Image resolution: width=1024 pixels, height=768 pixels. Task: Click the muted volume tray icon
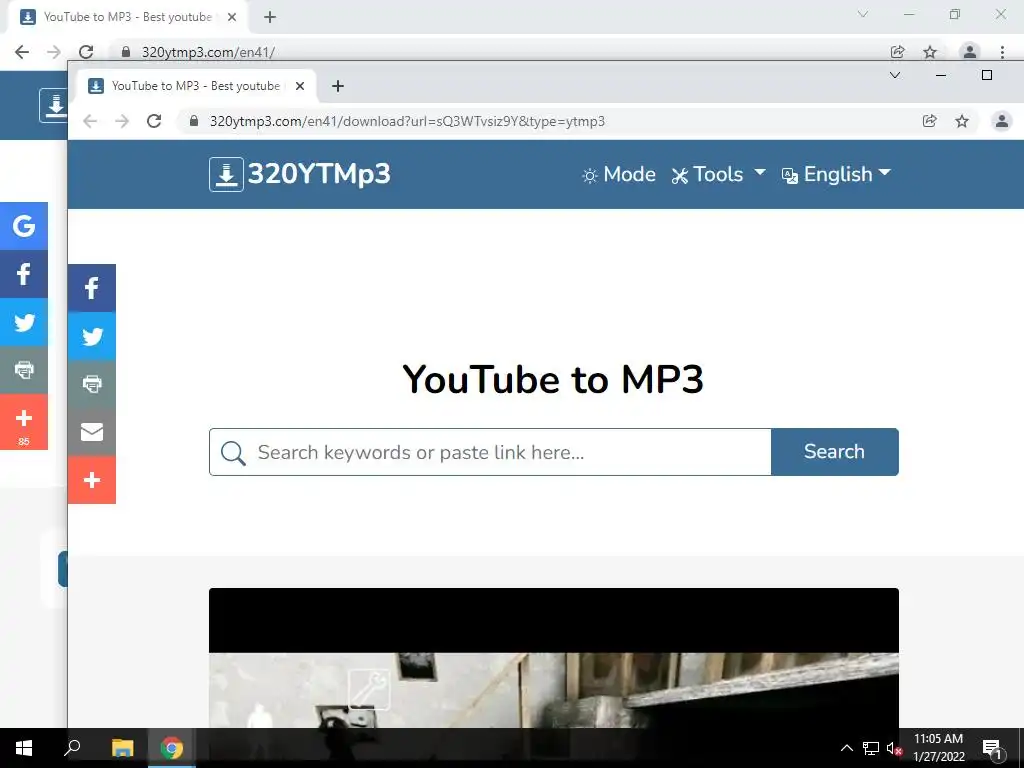894,748
